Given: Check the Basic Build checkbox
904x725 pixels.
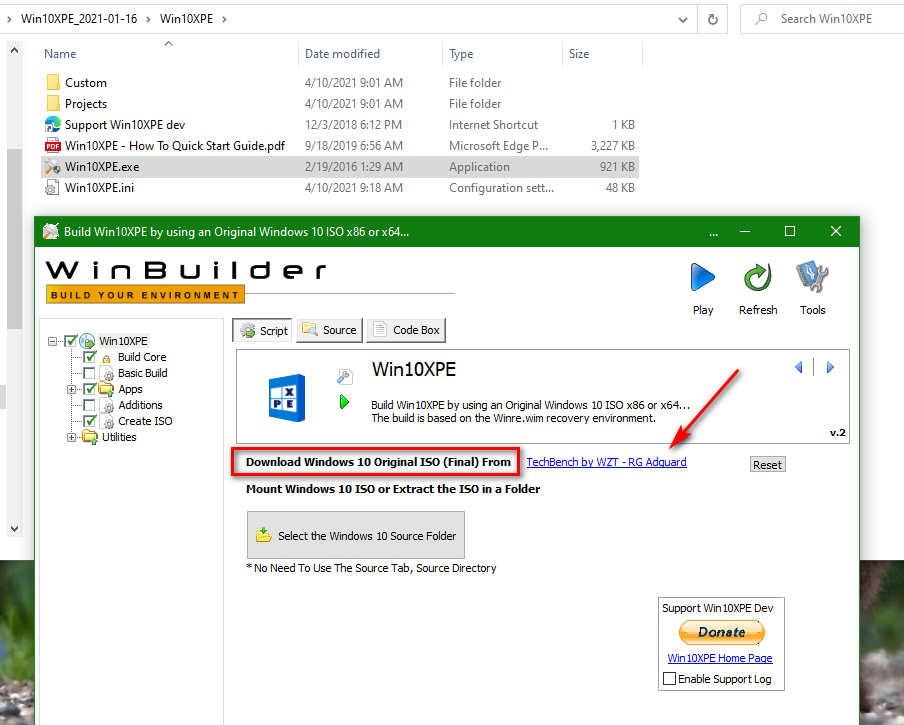Looking at the screenshot, I should pos(89,373).
